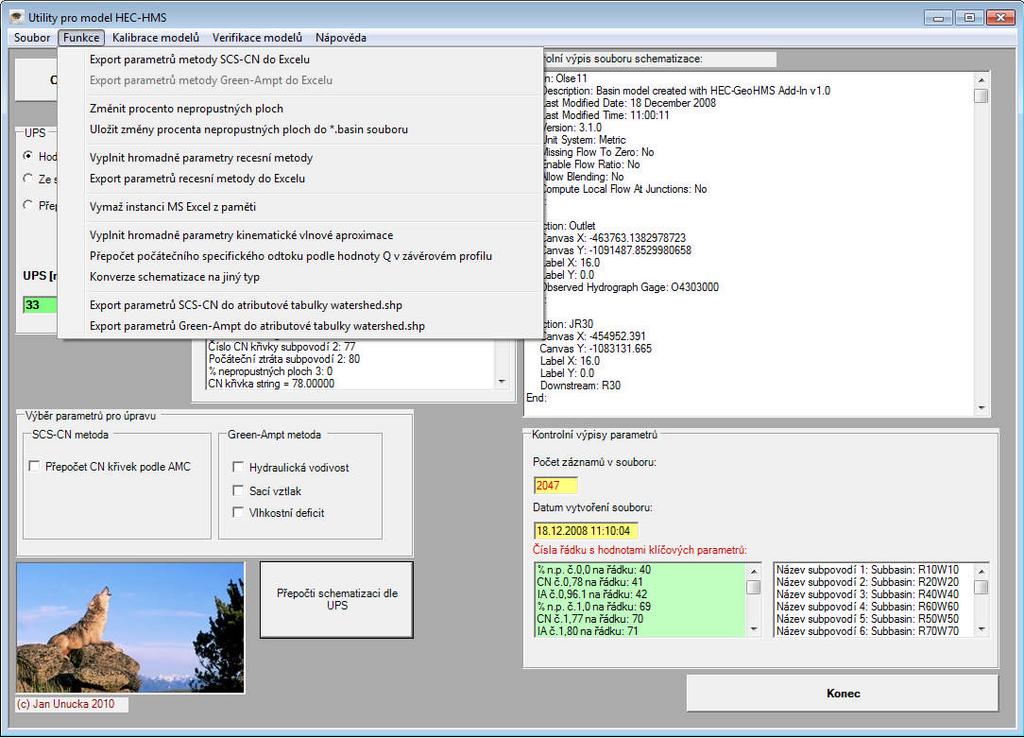Open the Nápověda menu

click(x=340, y=38)
